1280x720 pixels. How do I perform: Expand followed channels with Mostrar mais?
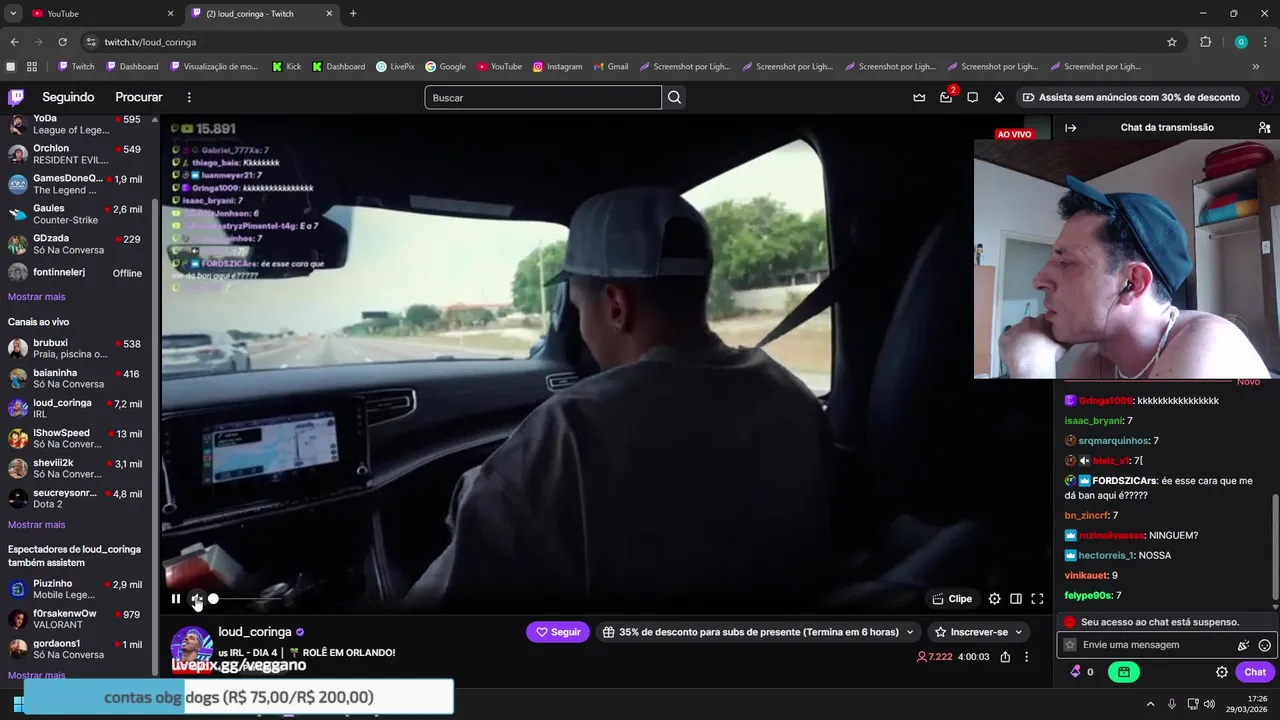tap(36, 297)
